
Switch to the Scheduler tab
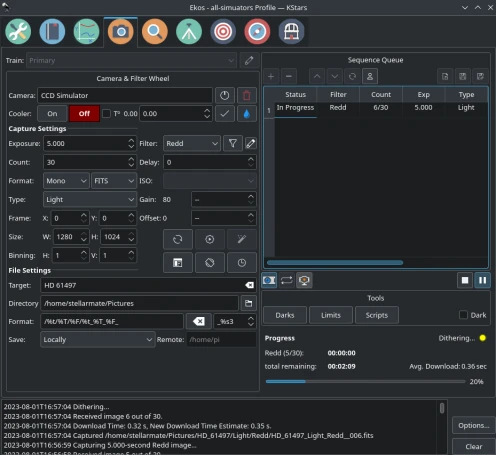(x=52, y=32)
